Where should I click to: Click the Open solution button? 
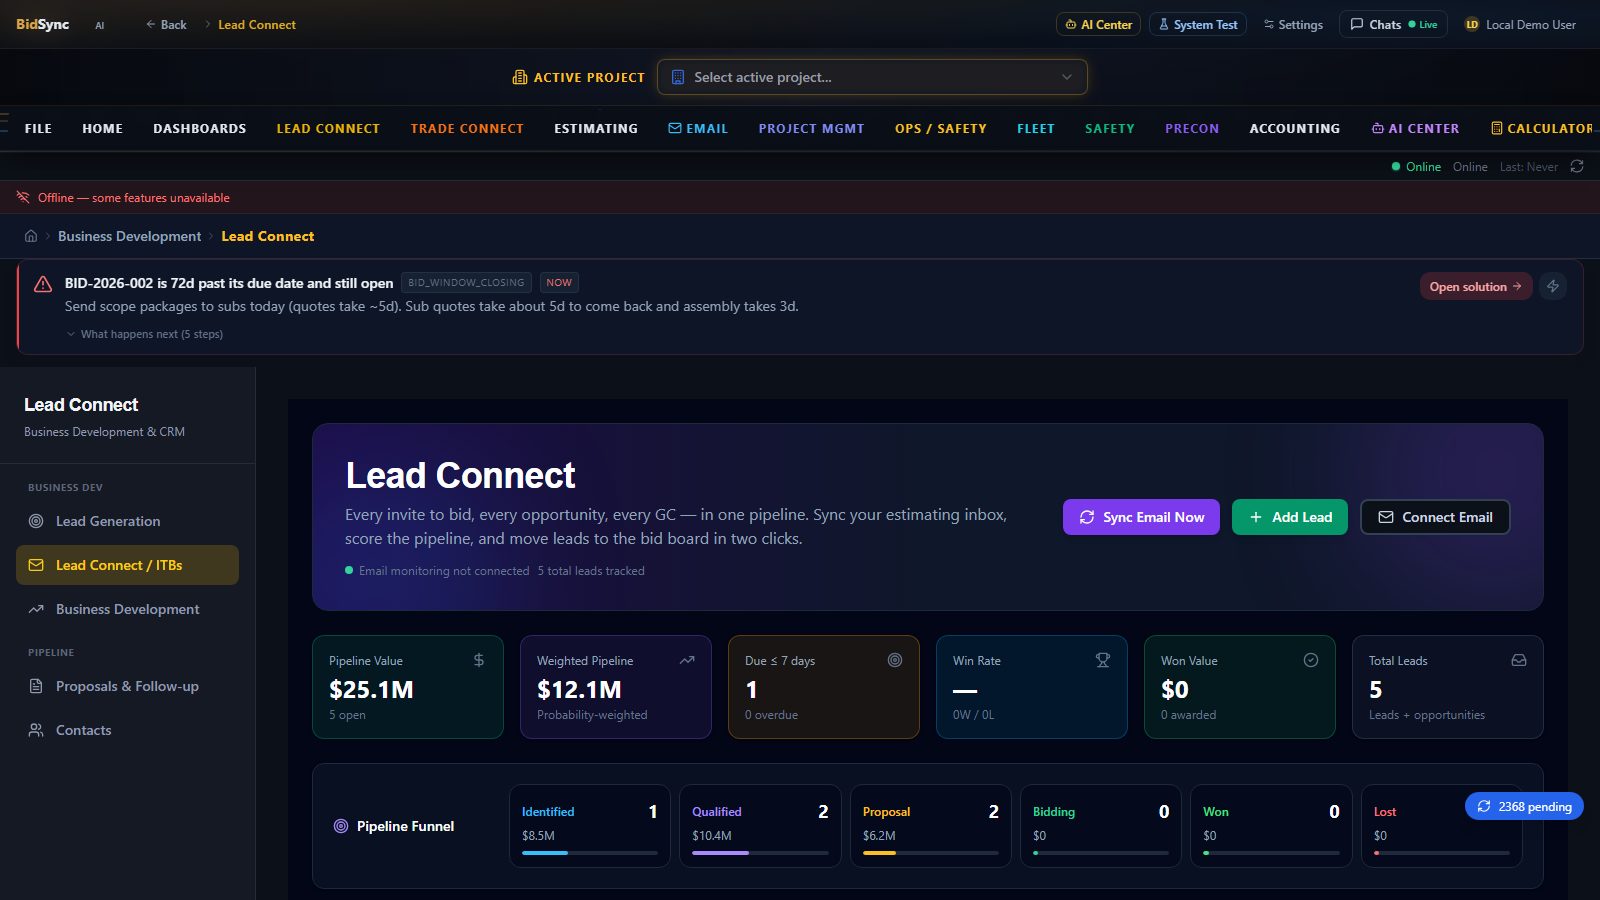(1476, 286)
